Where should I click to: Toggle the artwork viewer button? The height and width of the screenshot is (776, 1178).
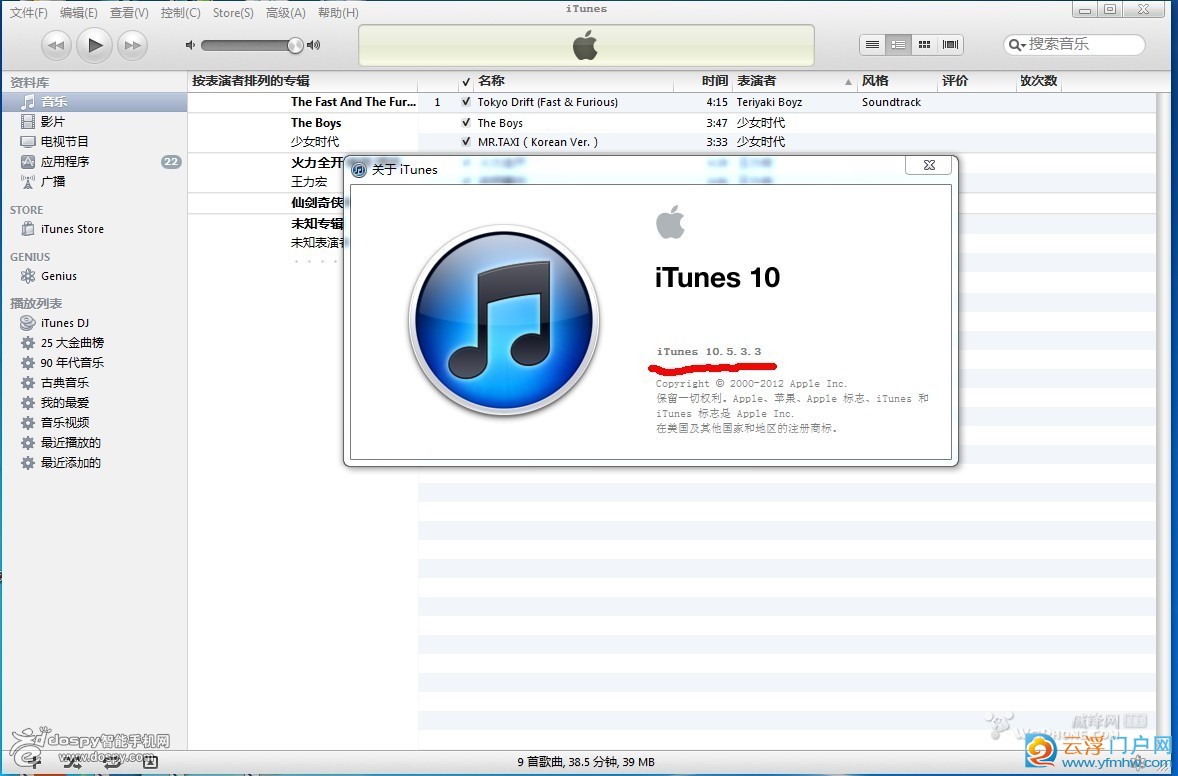pyautogui.click(x=150, y=762)
